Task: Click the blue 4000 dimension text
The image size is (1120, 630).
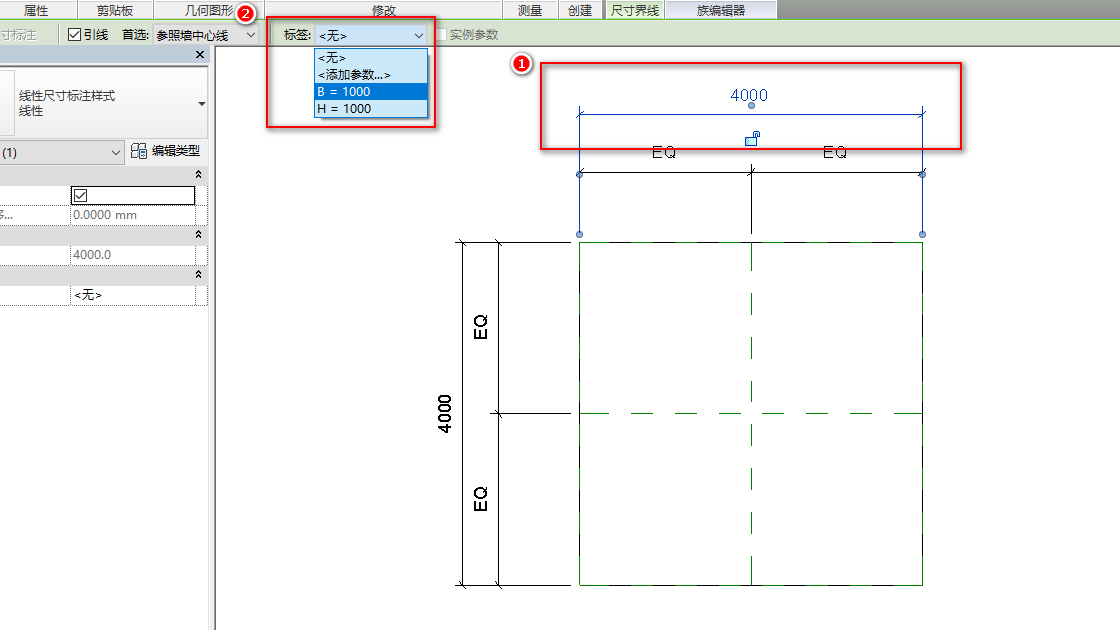Action: [749, 95]
